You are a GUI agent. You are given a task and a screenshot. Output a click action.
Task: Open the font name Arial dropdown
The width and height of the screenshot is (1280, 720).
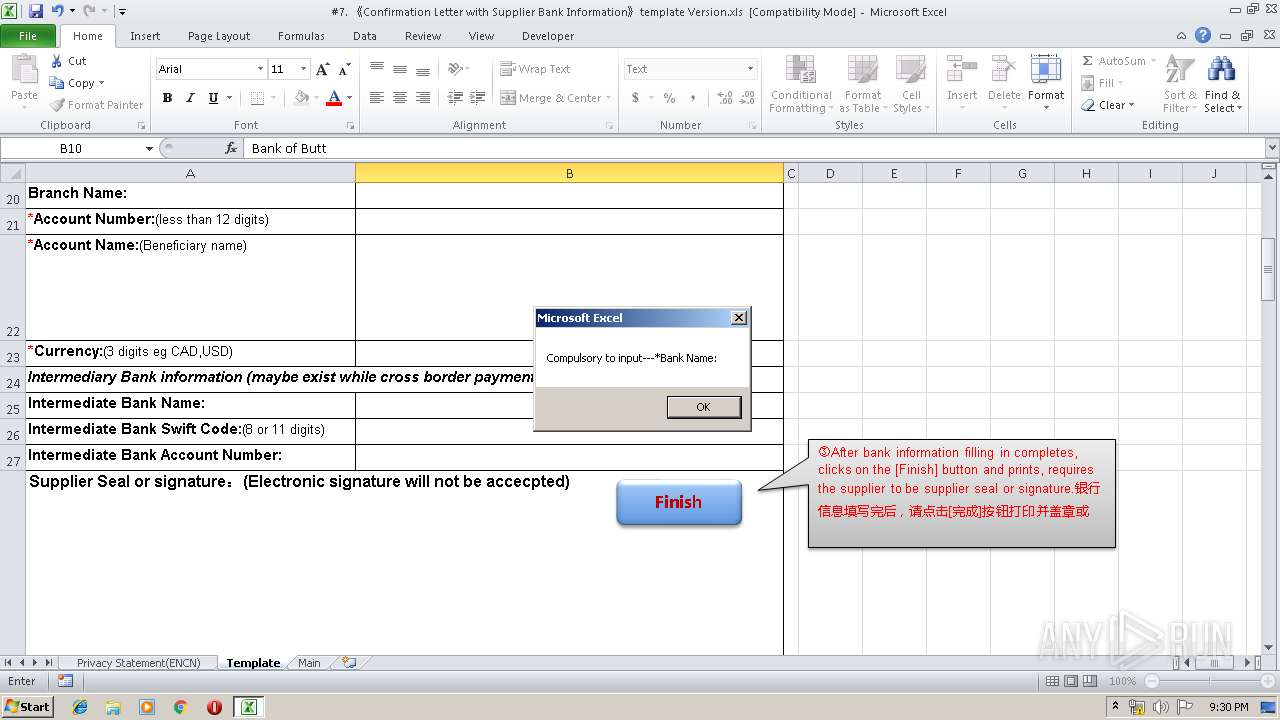point(260,69)
